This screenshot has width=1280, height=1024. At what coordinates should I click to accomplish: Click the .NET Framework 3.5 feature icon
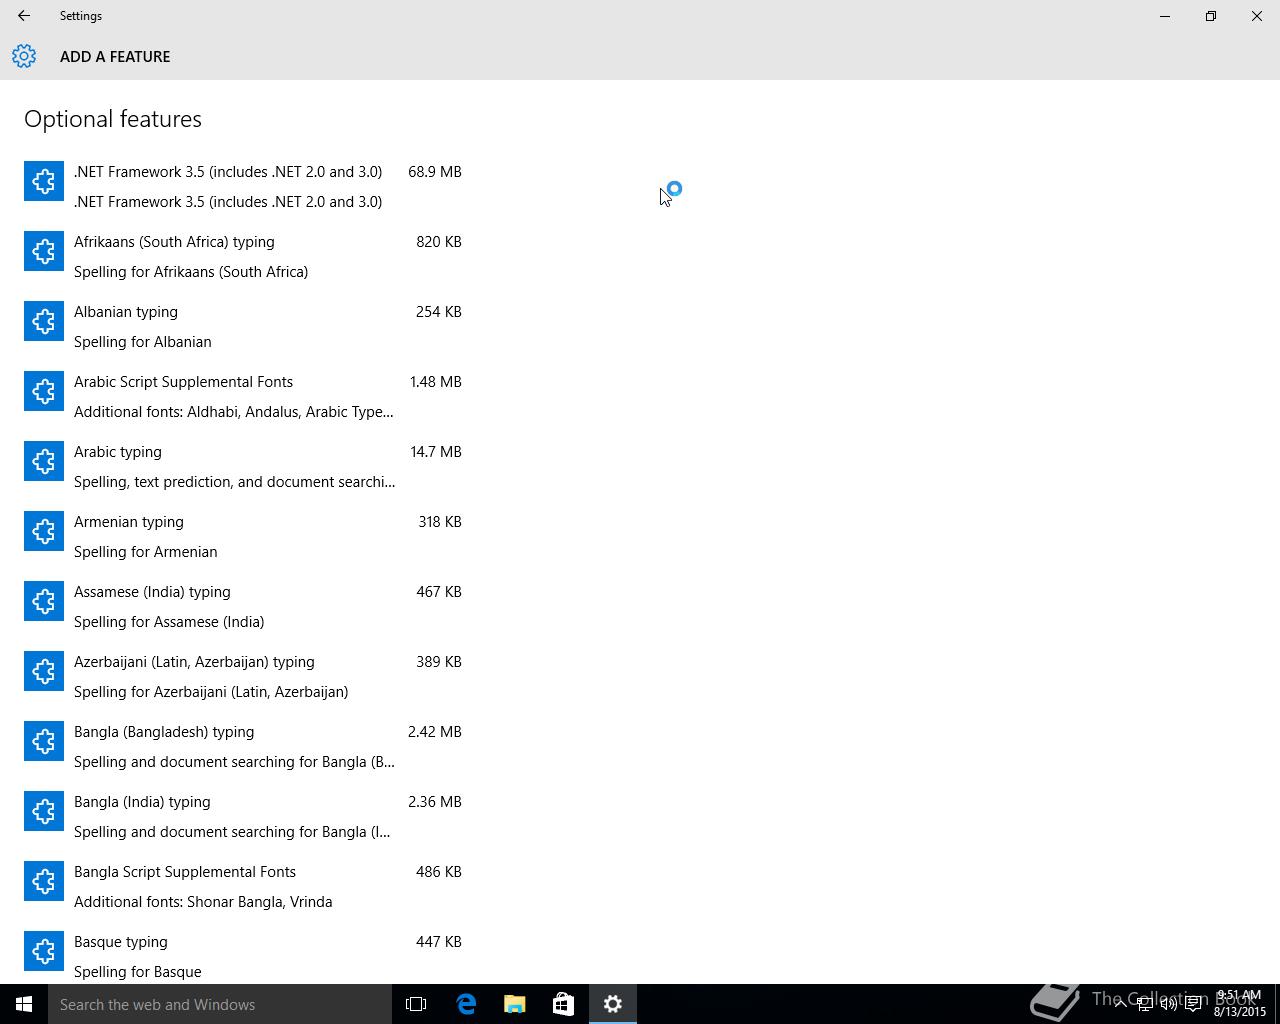44,181
